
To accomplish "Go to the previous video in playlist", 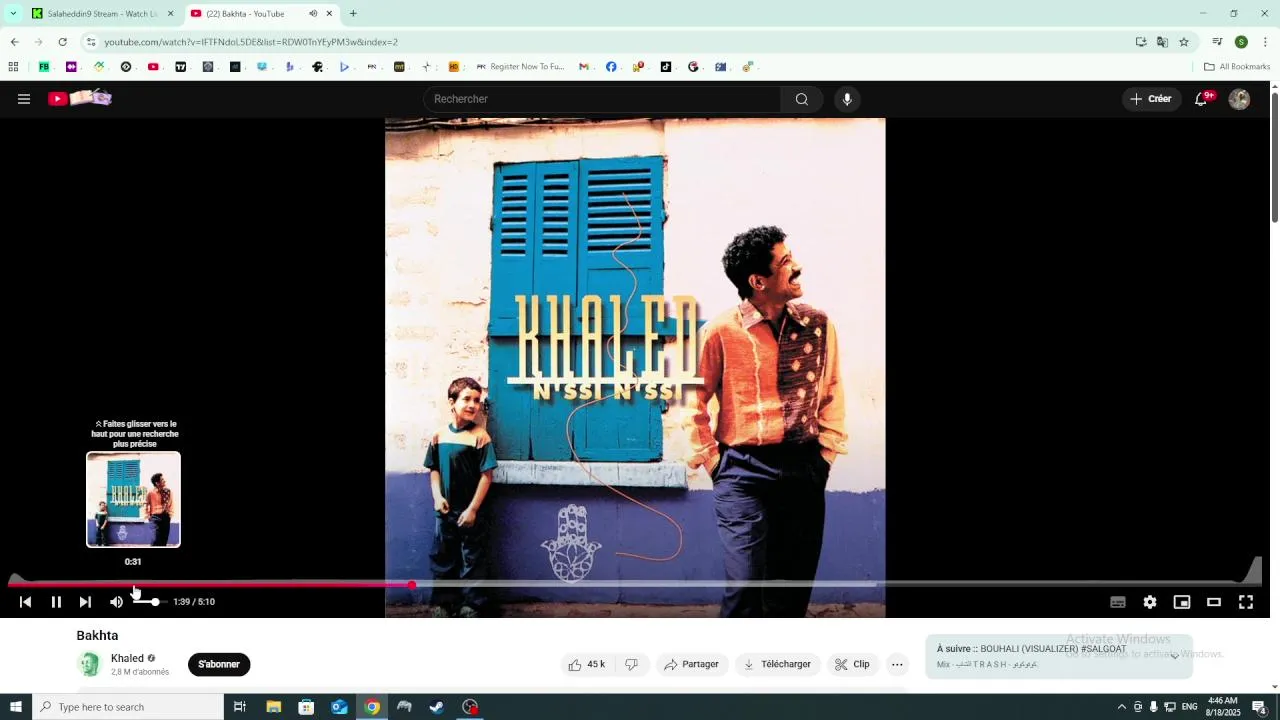I will [x=26, y=602].
